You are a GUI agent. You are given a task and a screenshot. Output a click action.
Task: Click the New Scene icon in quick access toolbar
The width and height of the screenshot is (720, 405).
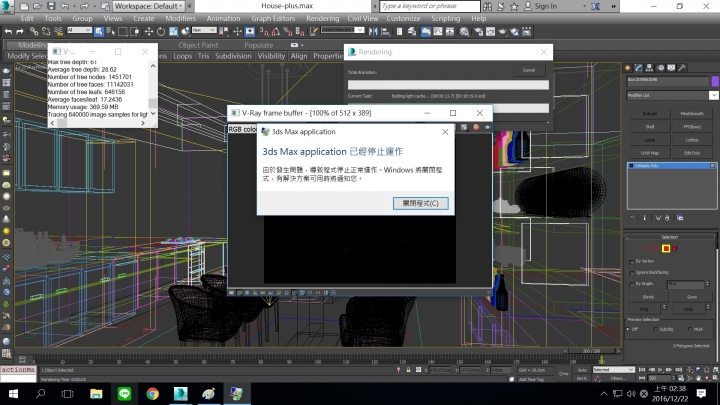(x=24, y=6)
